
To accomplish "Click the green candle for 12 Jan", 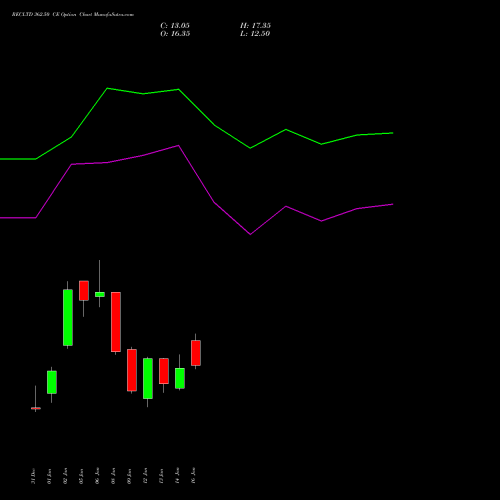I will [x=148, y=378].
